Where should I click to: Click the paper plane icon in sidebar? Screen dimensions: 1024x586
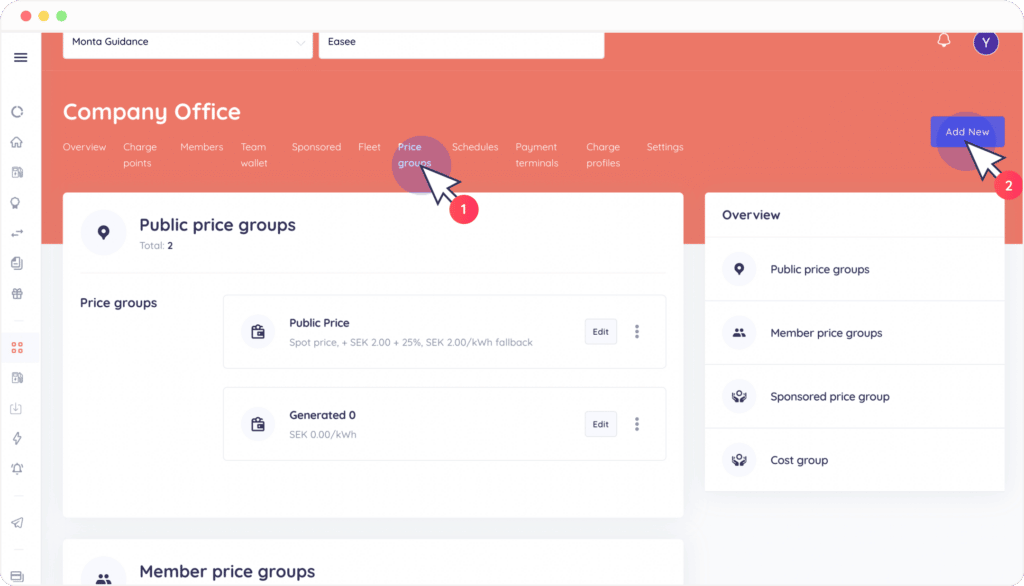[18, 523]
